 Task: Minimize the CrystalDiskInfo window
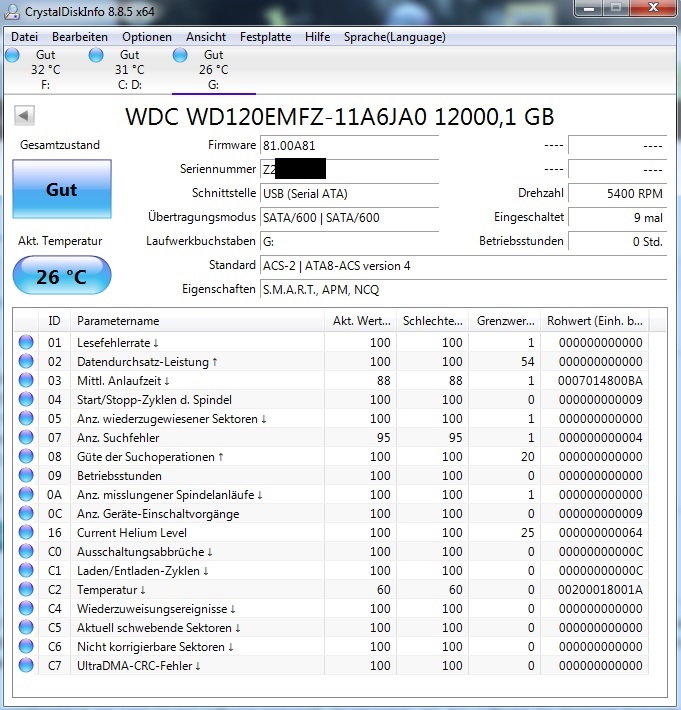pyautogui.click(x=589, y=8)
